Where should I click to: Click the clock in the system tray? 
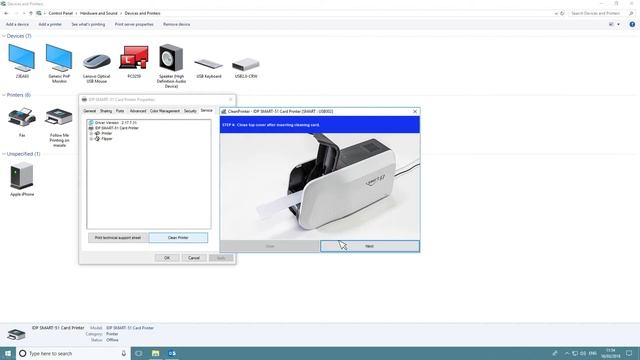[x=611, y=353]
